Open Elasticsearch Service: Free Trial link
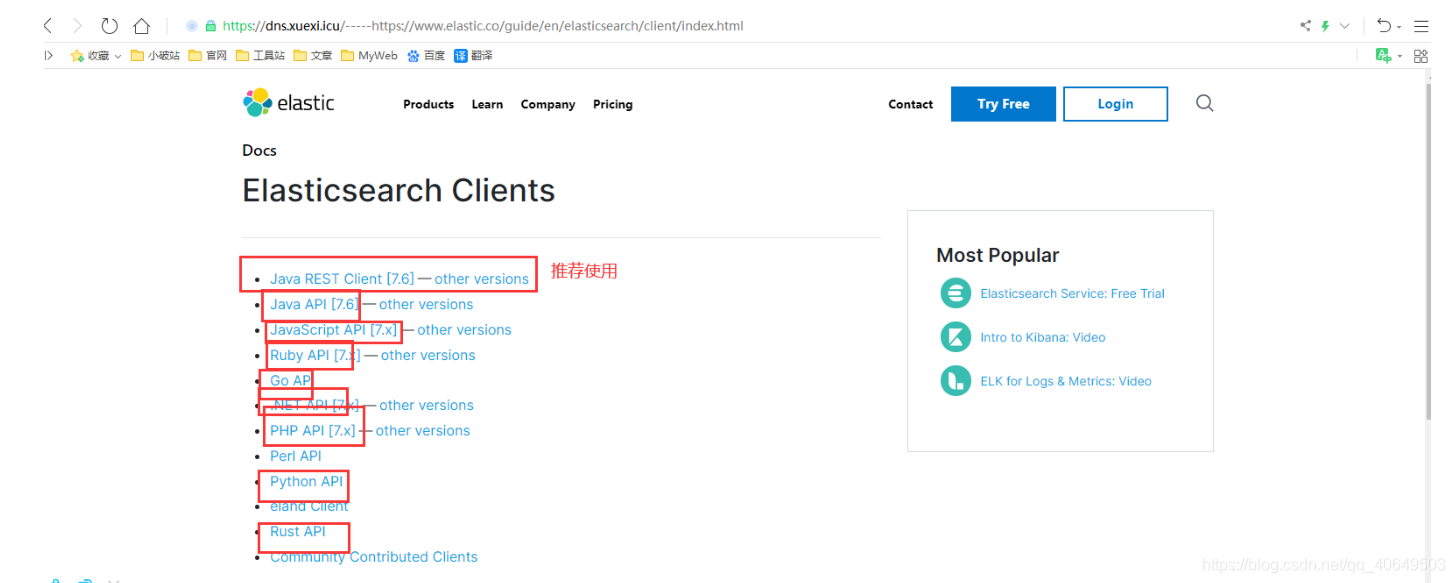This screenshot has height=583, width=1455. 1072,294
